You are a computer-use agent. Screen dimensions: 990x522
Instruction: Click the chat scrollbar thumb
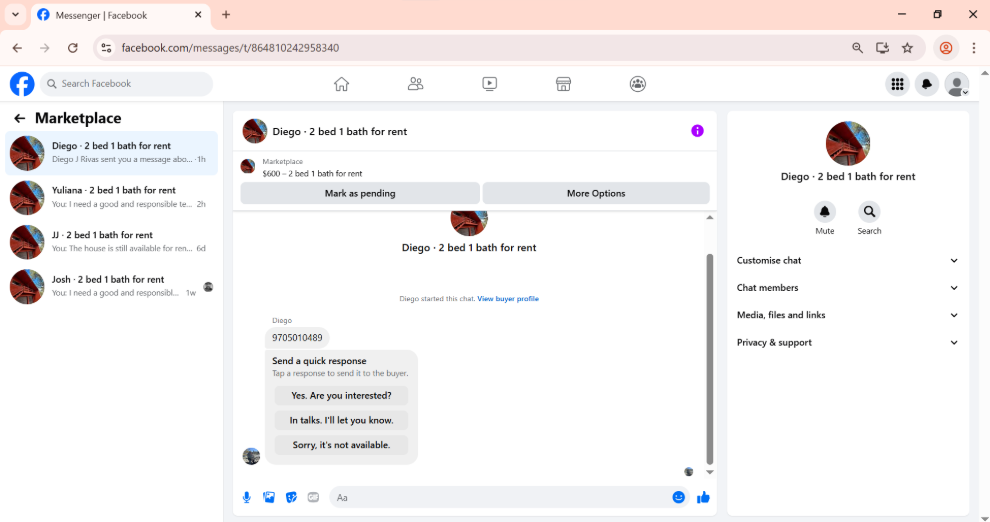(710, 359)
